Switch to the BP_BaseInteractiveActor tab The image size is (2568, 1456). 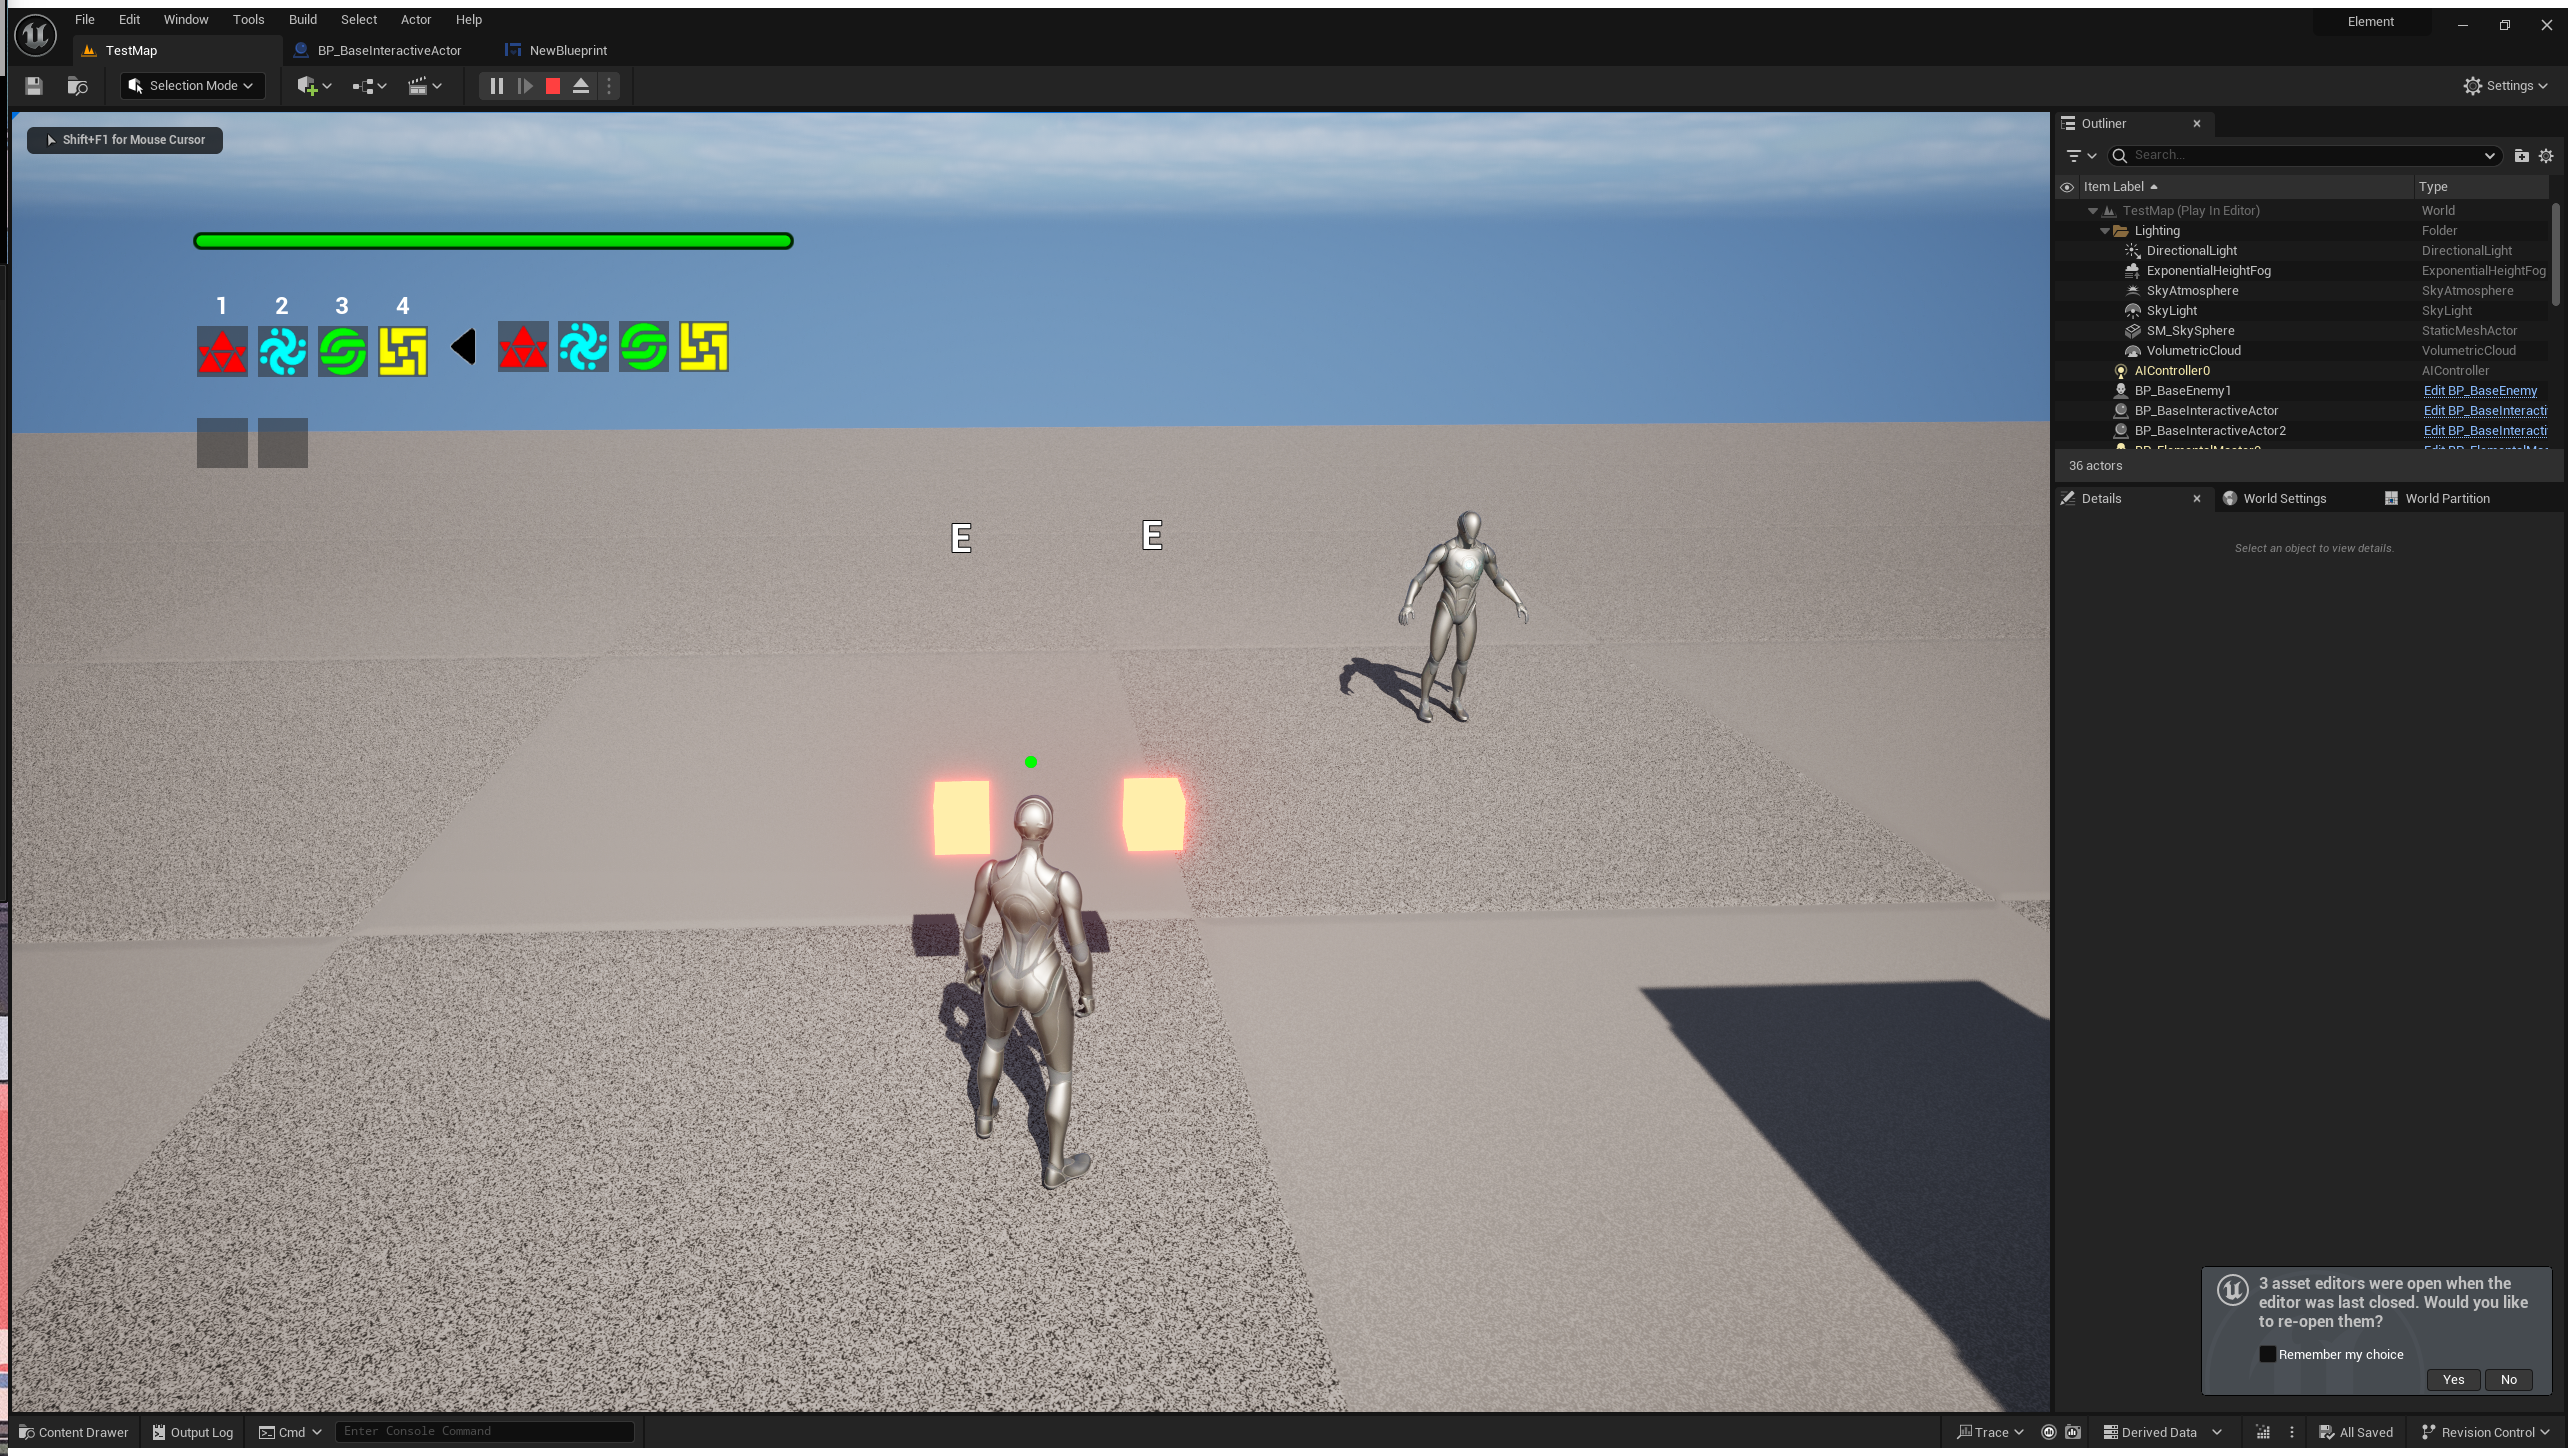[x=389, y=50]
